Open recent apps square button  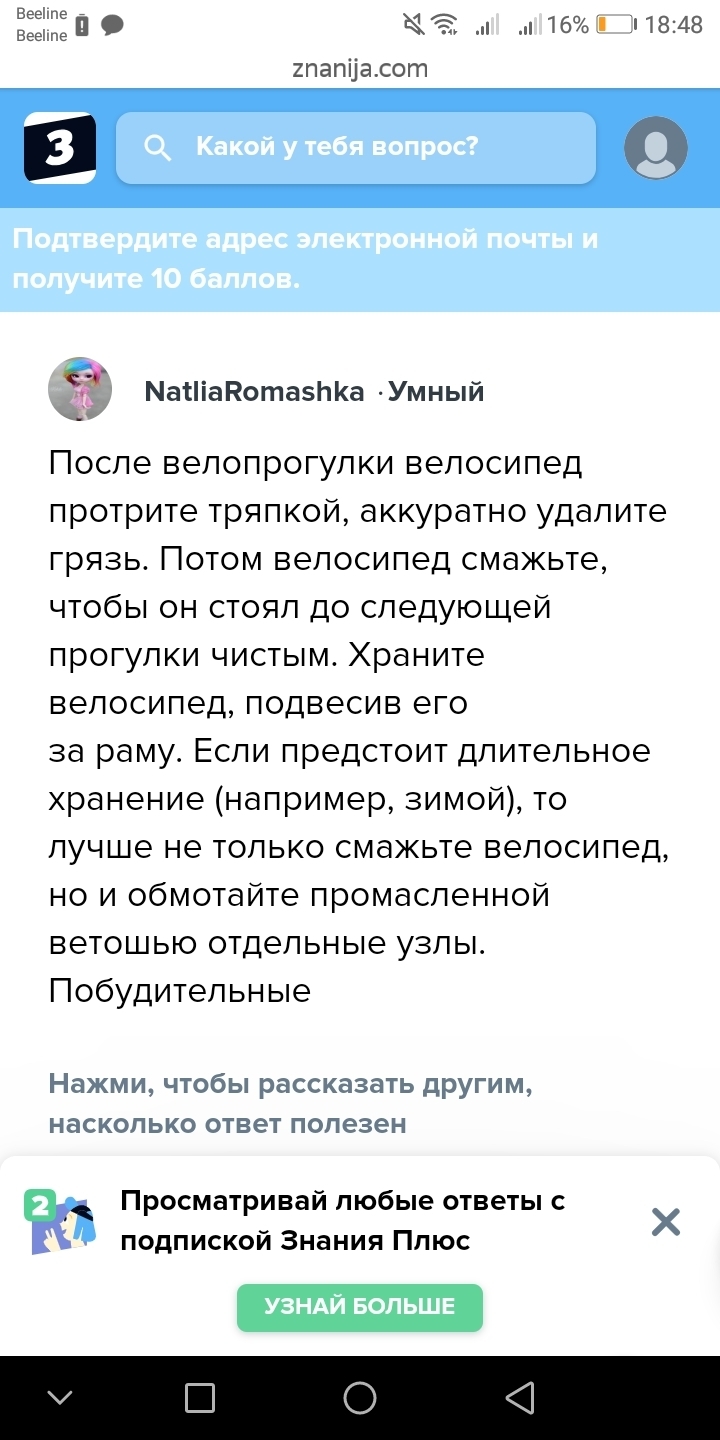tap(200, 1398)
